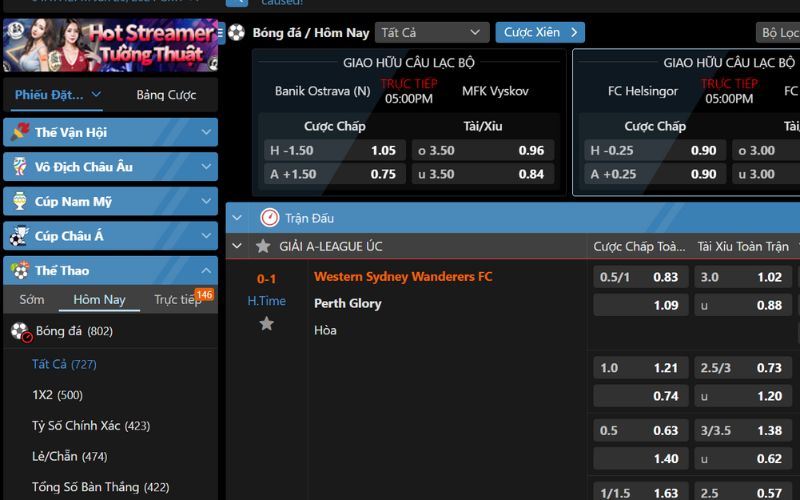The height and width of the screenshot is (500, 800).
Task: Select Tỷ Số Chính Xác (423) category
Action: tap(91, 426)
